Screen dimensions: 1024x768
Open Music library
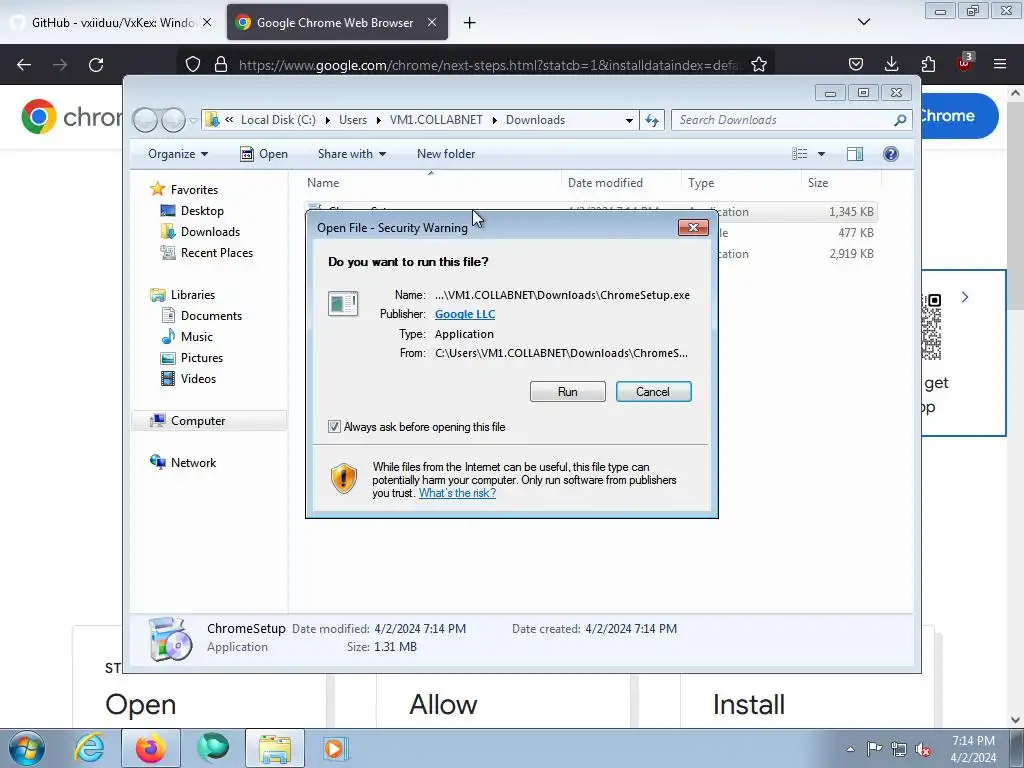pos(187,337)
